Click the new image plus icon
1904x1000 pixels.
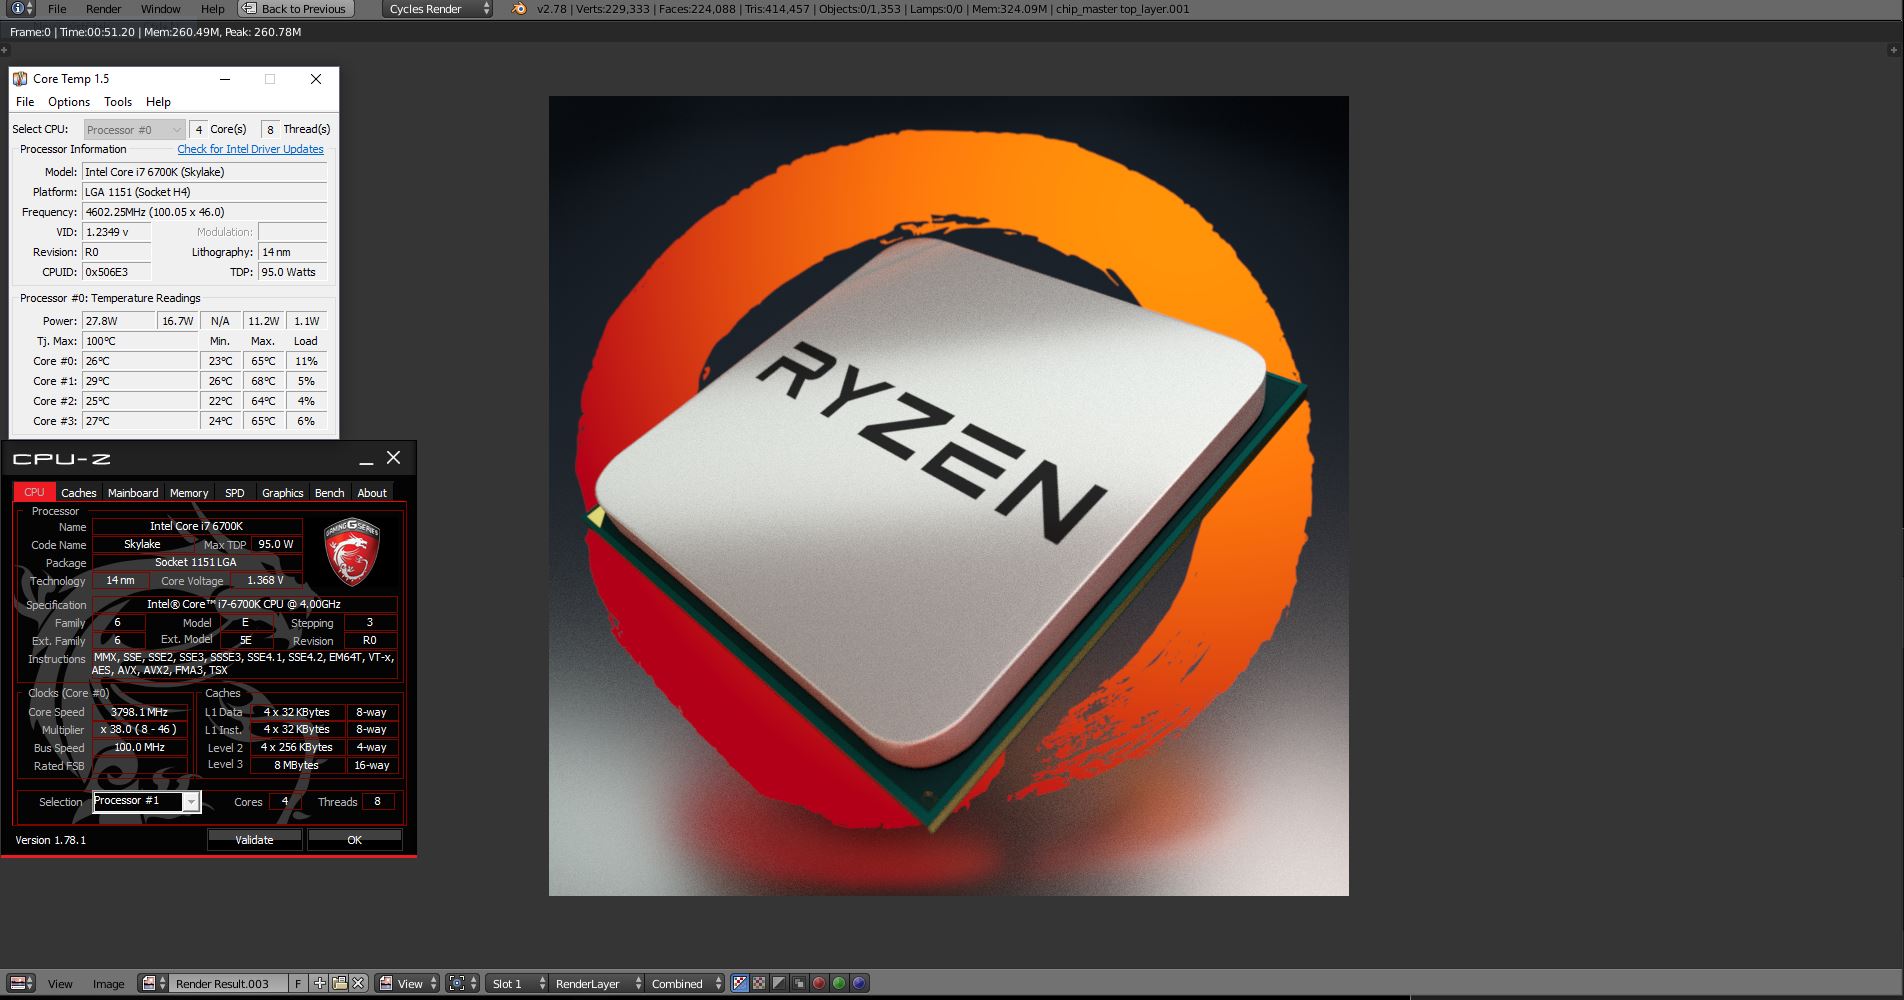320,983
